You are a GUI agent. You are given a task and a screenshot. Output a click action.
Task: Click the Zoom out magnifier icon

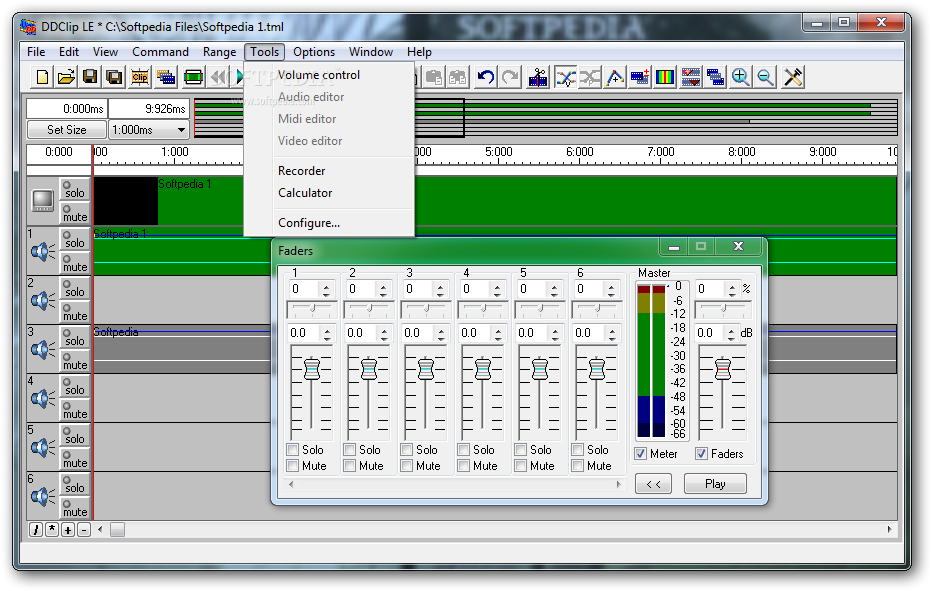point(765,77)
